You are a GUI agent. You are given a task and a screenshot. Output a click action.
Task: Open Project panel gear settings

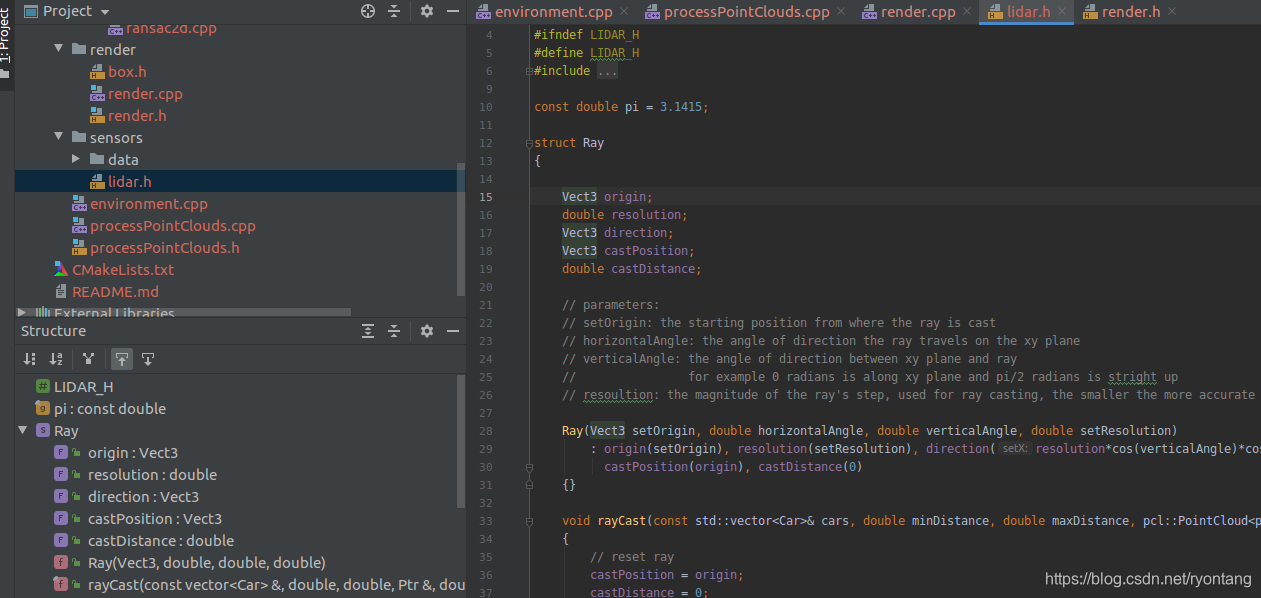pyautogui.click(x=427, y=11)
